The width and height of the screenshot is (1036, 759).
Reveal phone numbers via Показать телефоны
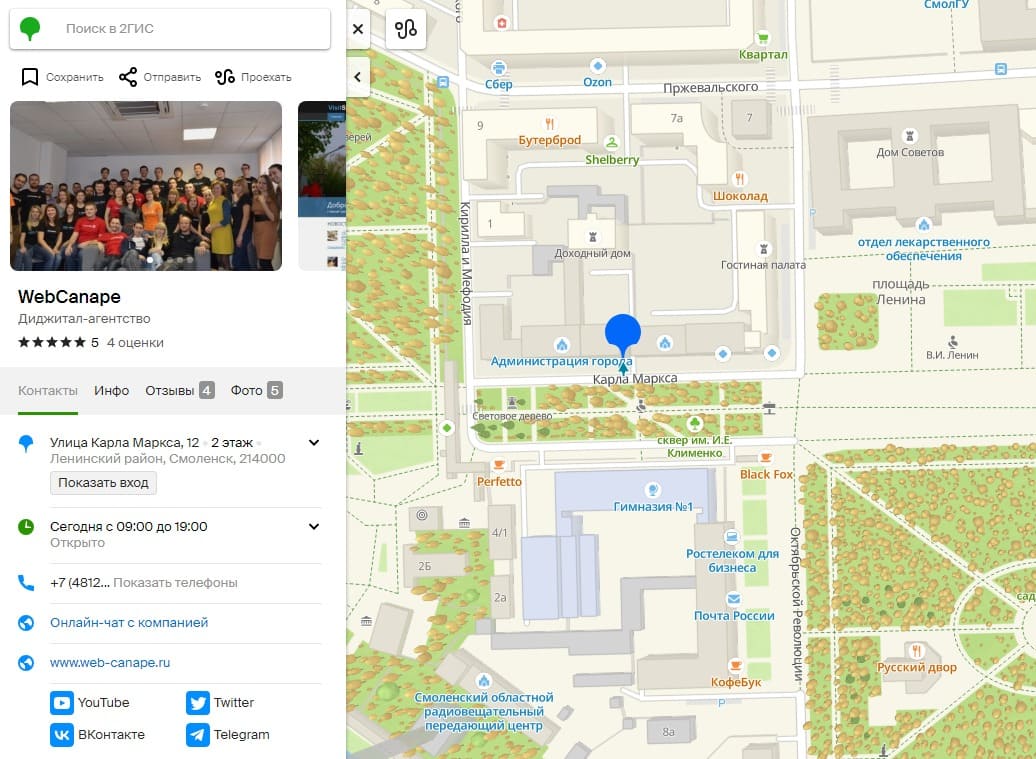coord(175,583)
